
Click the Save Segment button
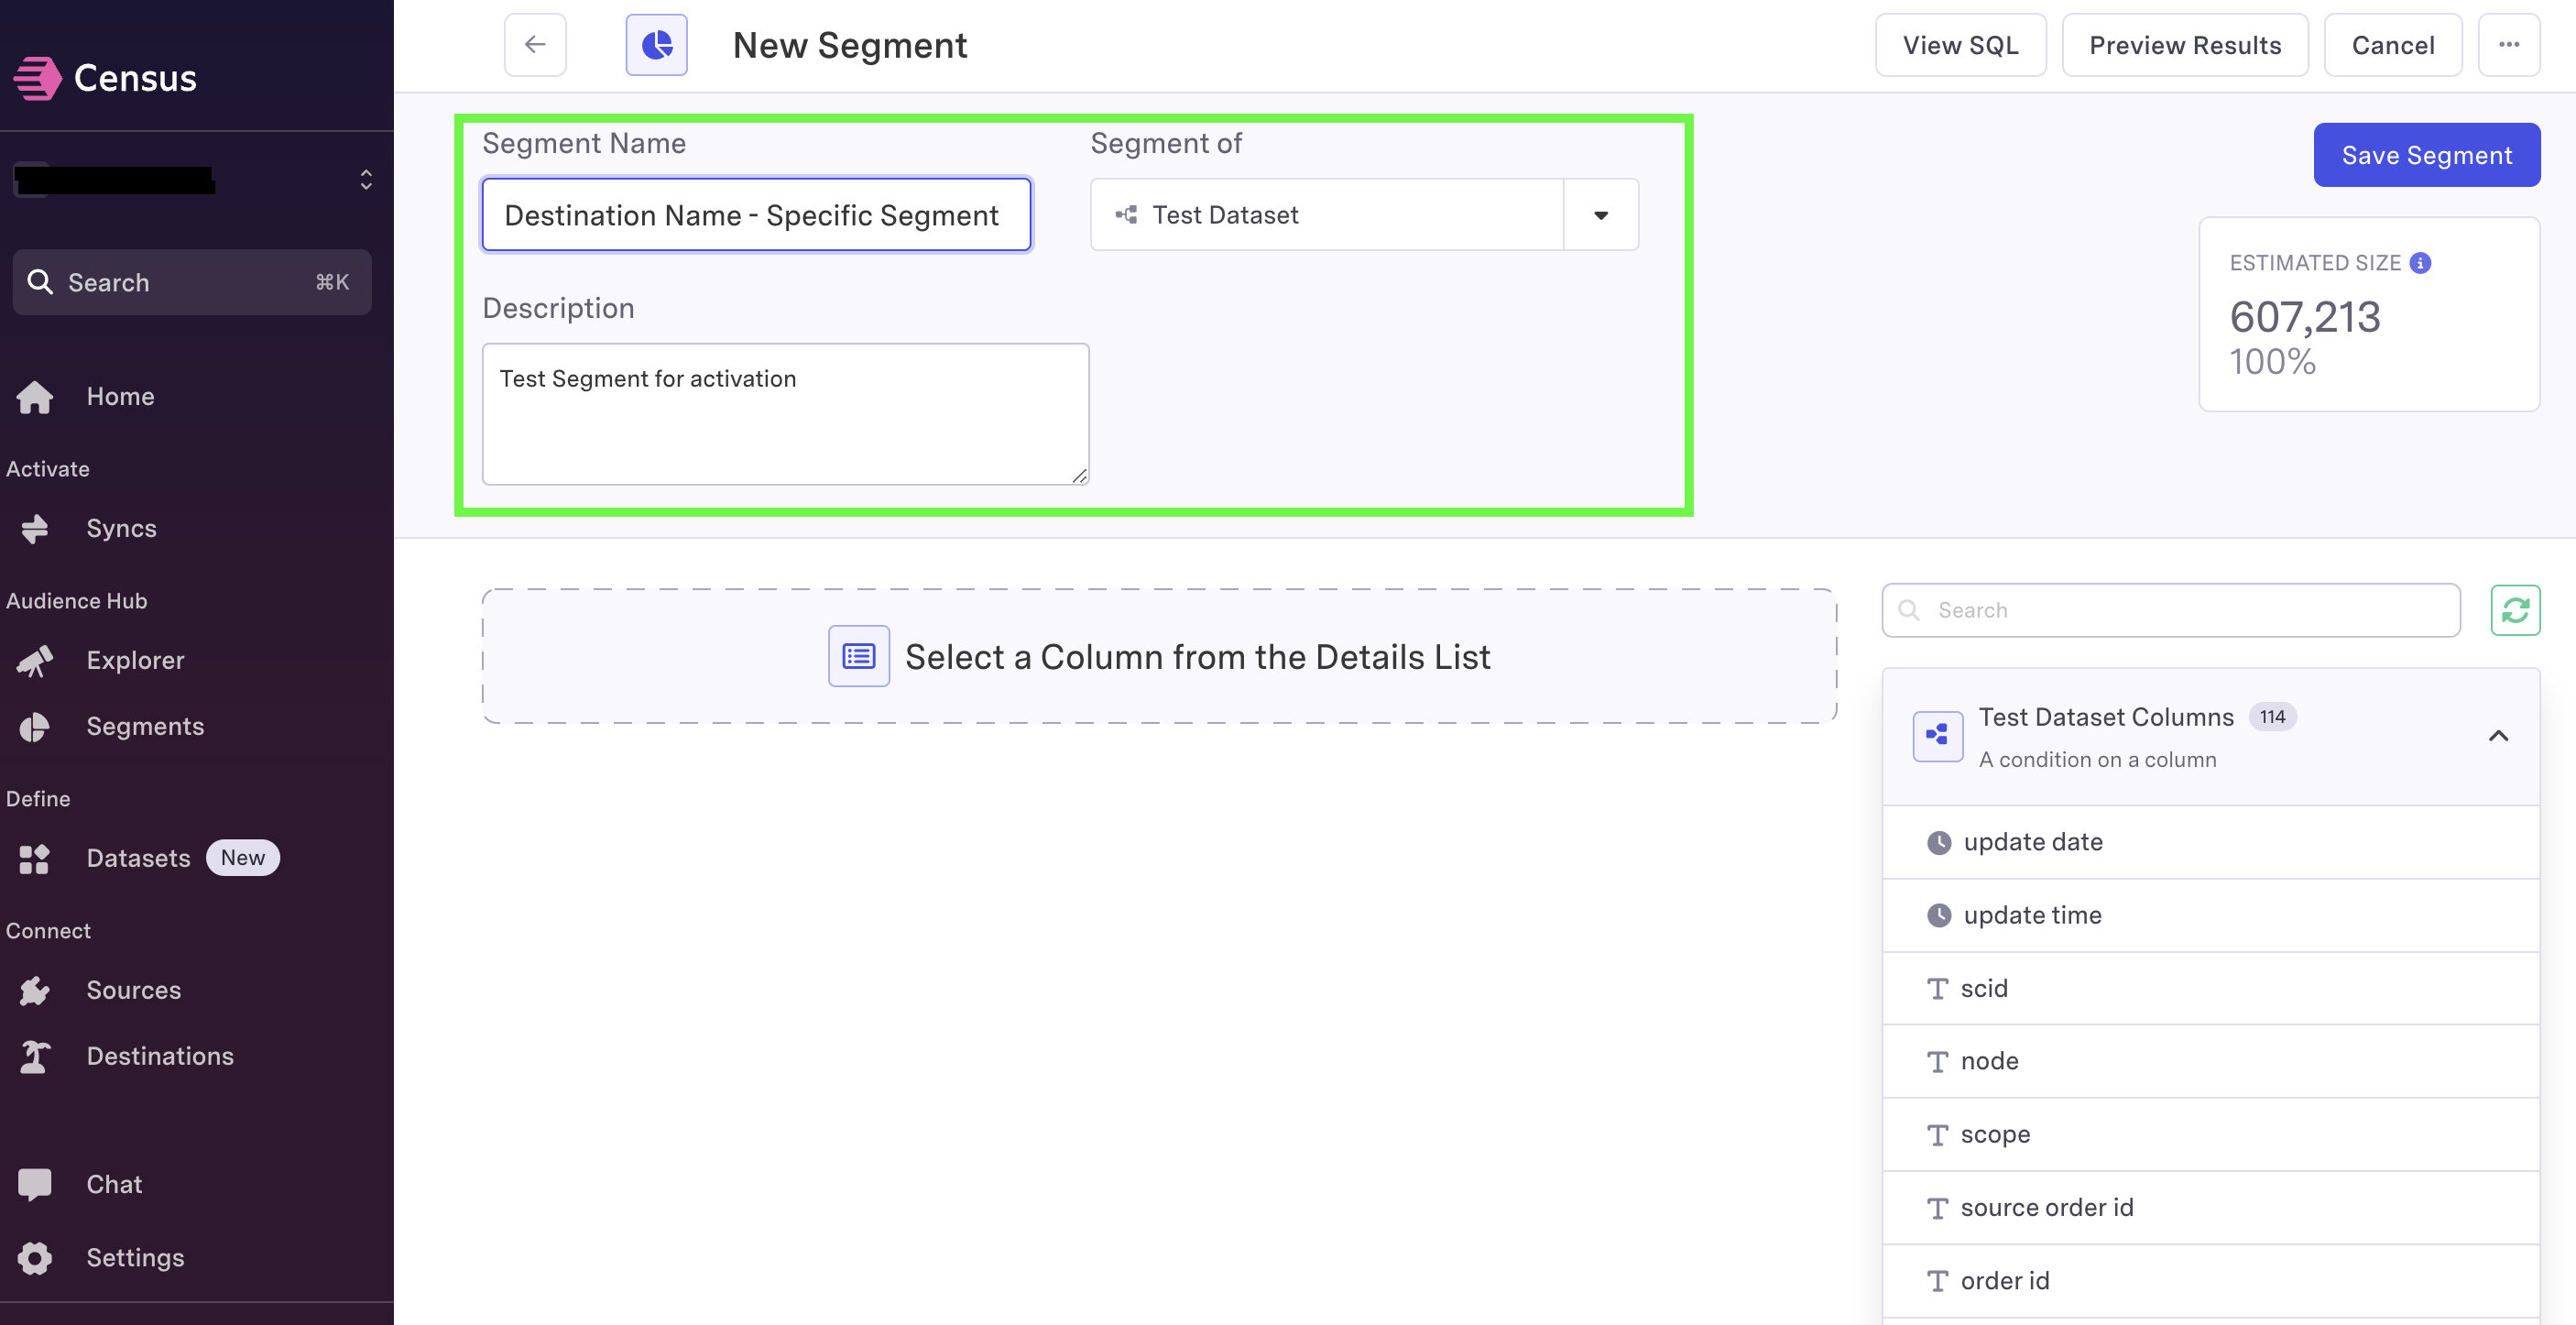coord(2426,154)
